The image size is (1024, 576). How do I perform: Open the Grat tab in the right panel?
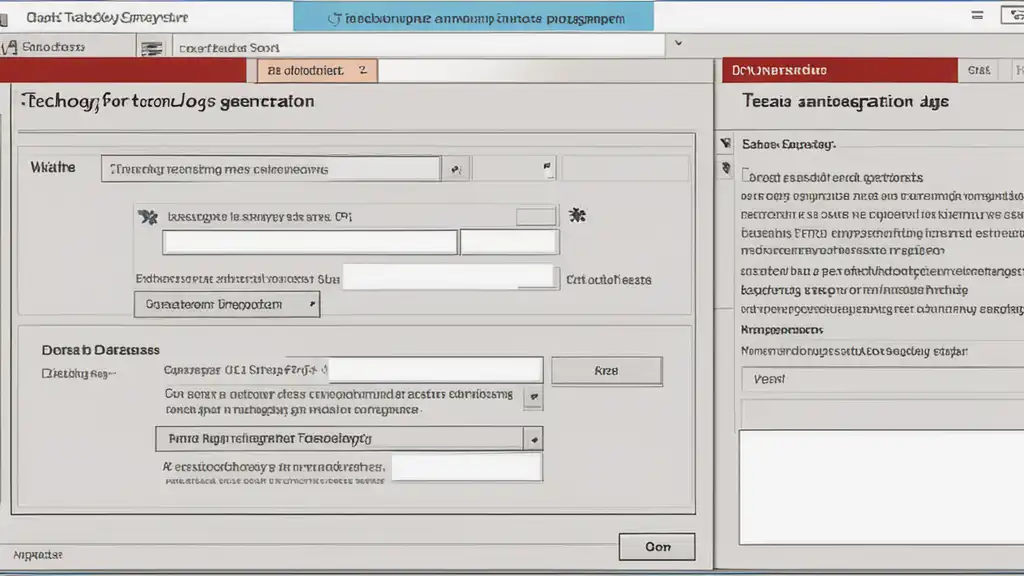pos(978,70)
